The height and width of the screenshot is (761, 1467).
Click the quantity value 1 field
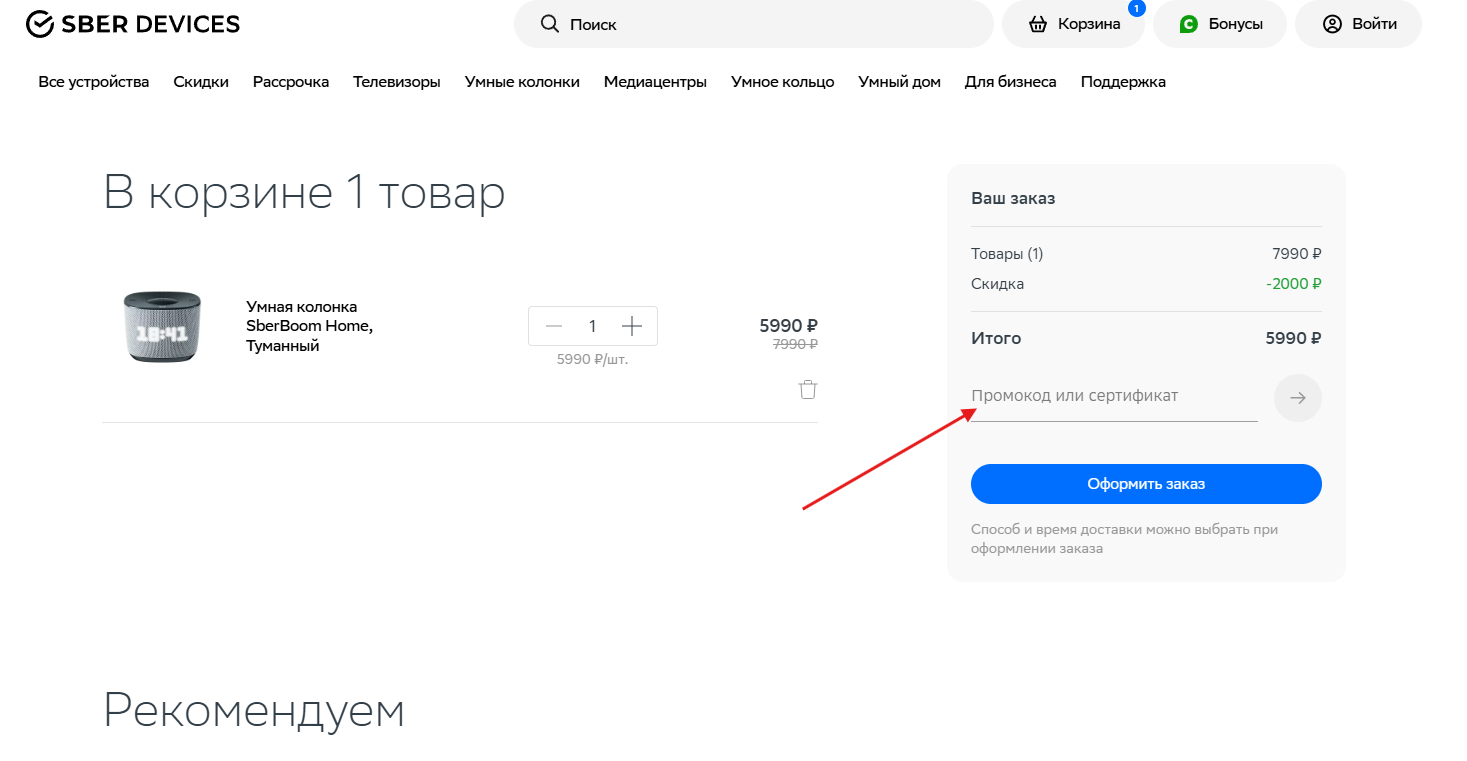(592, 326)
